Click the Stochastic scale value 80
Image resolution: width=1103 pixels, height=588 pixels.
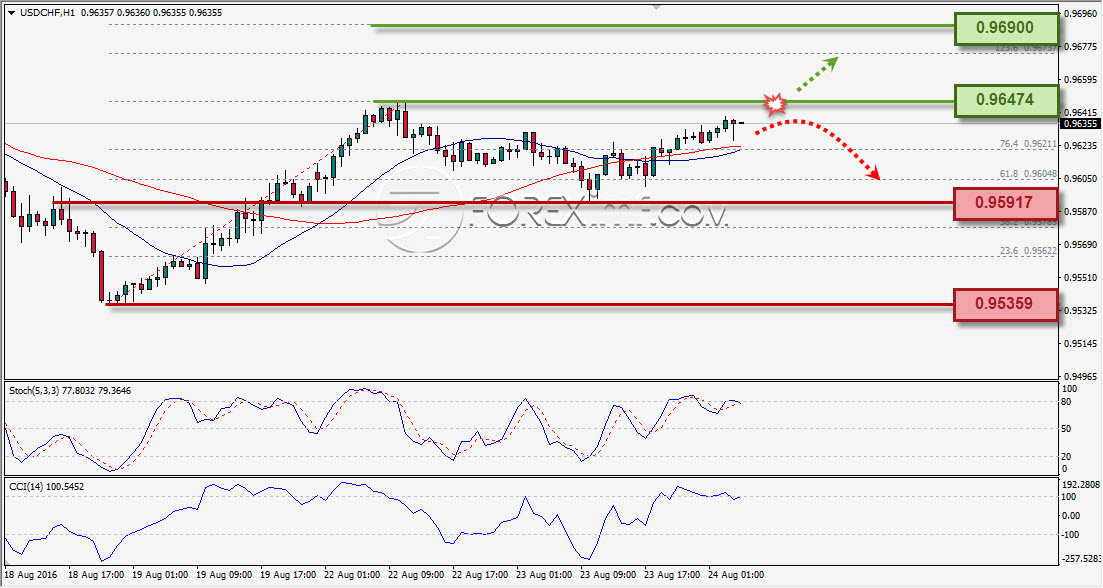[1066, 402]
